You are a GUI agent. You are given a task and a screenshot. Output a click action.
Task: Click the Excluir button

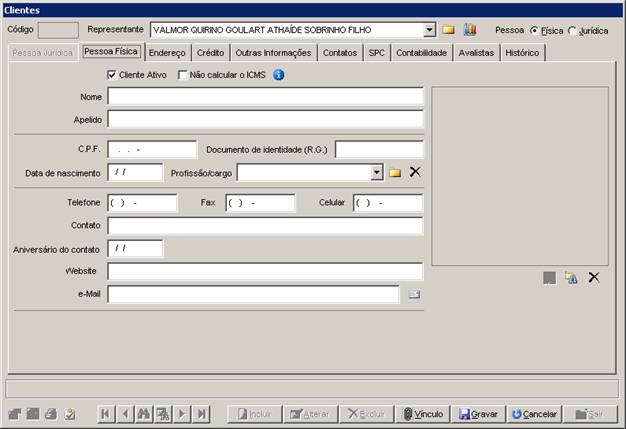(366, 414)
